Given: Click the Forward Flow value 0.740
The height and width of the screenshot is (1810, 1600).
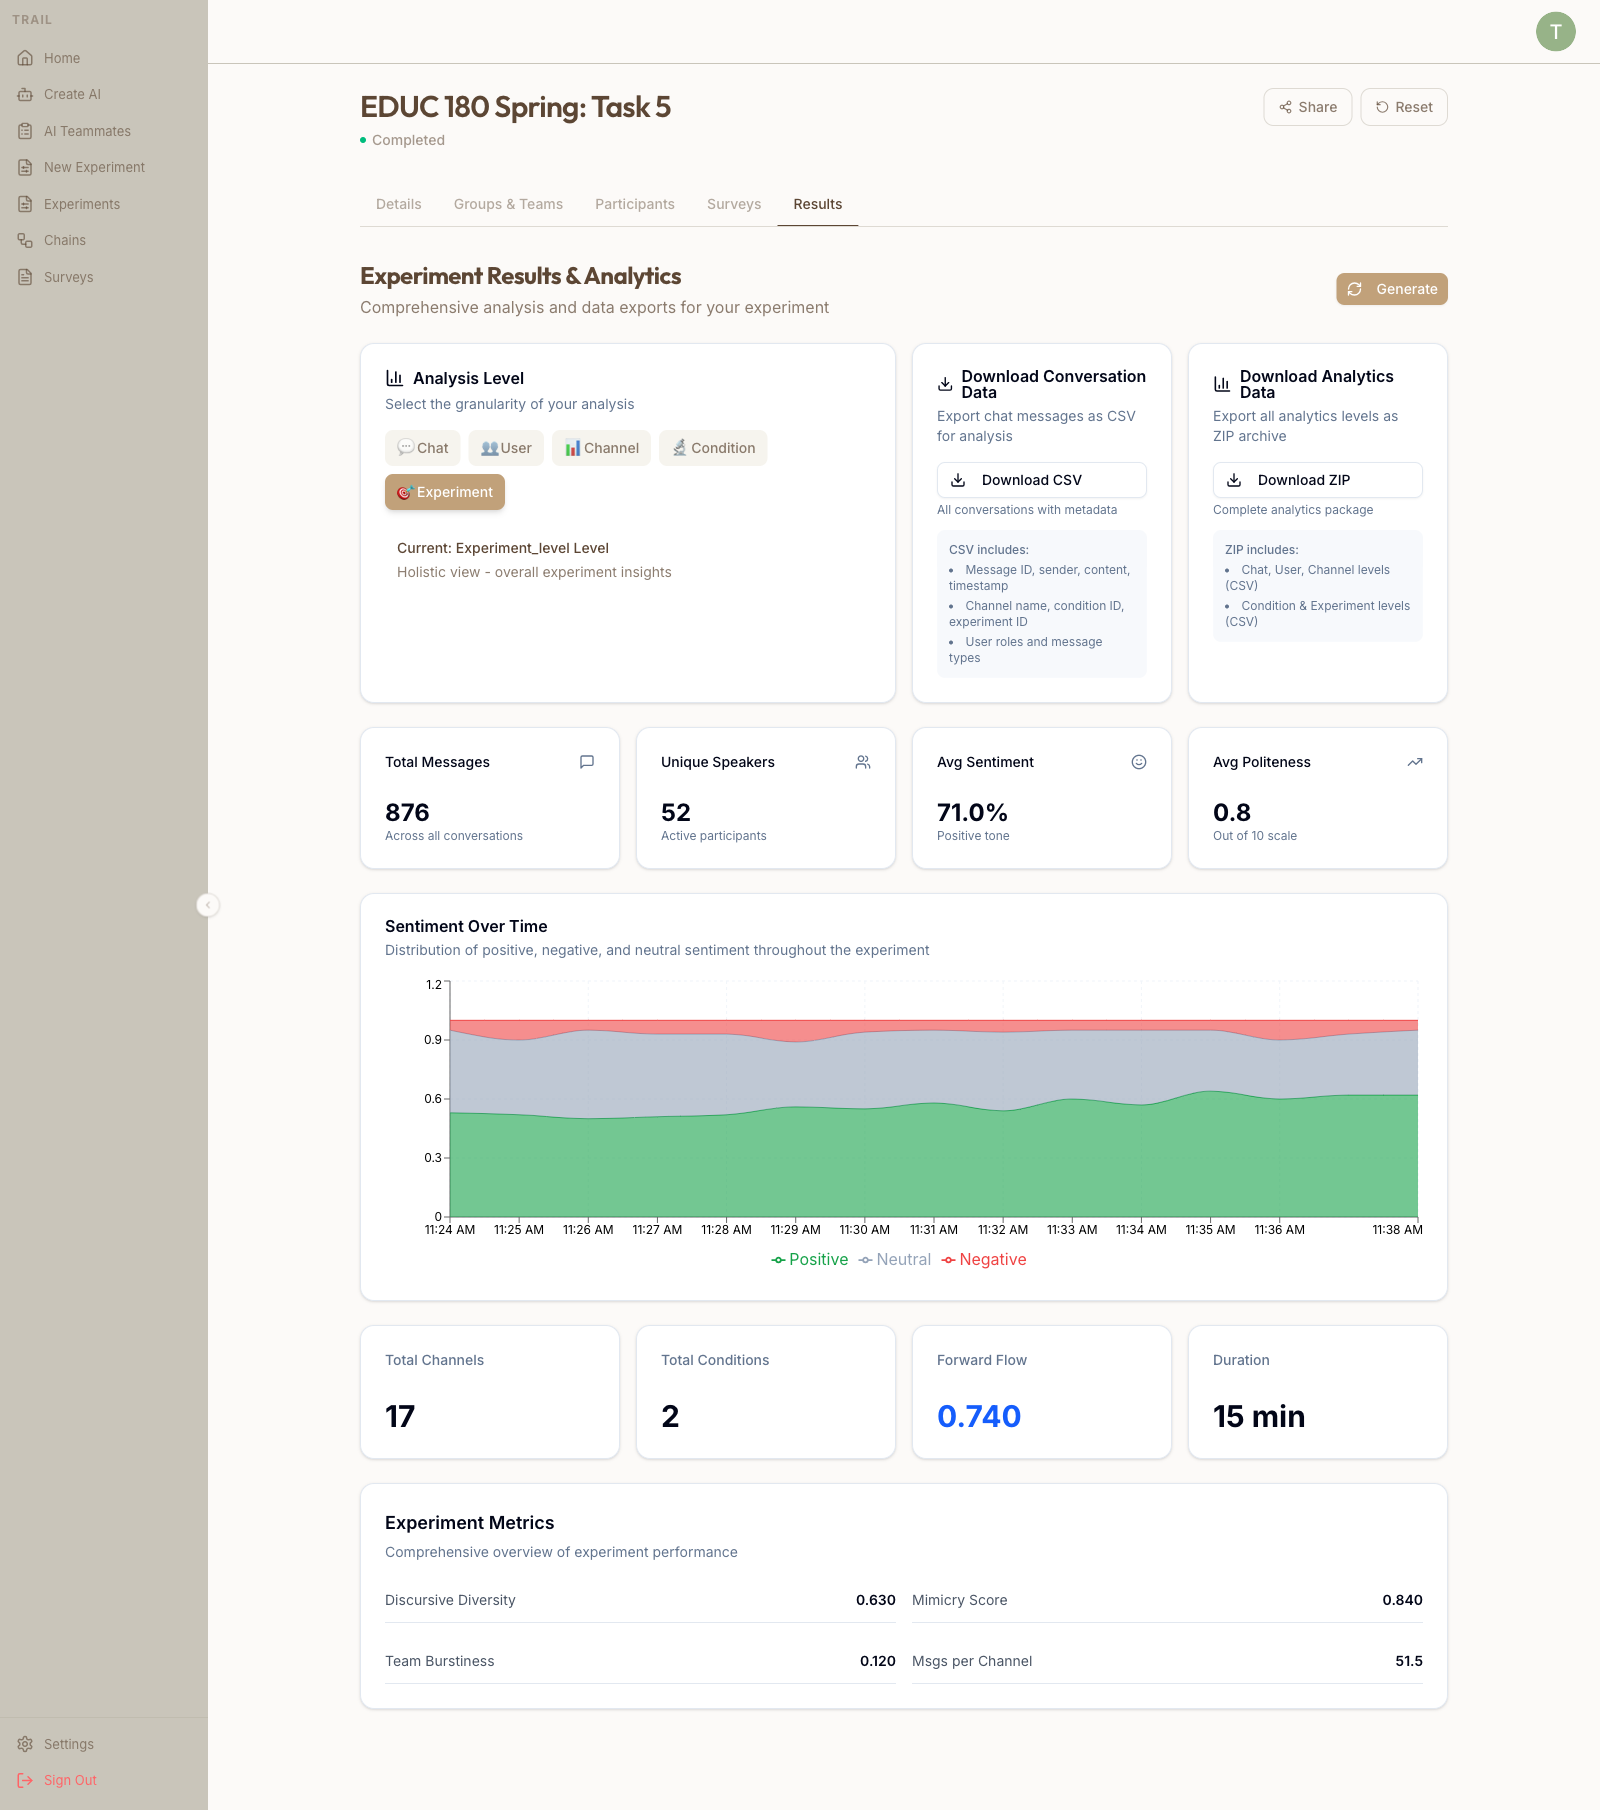Looking at the screenshot, I should click(x=979, y=1416).
